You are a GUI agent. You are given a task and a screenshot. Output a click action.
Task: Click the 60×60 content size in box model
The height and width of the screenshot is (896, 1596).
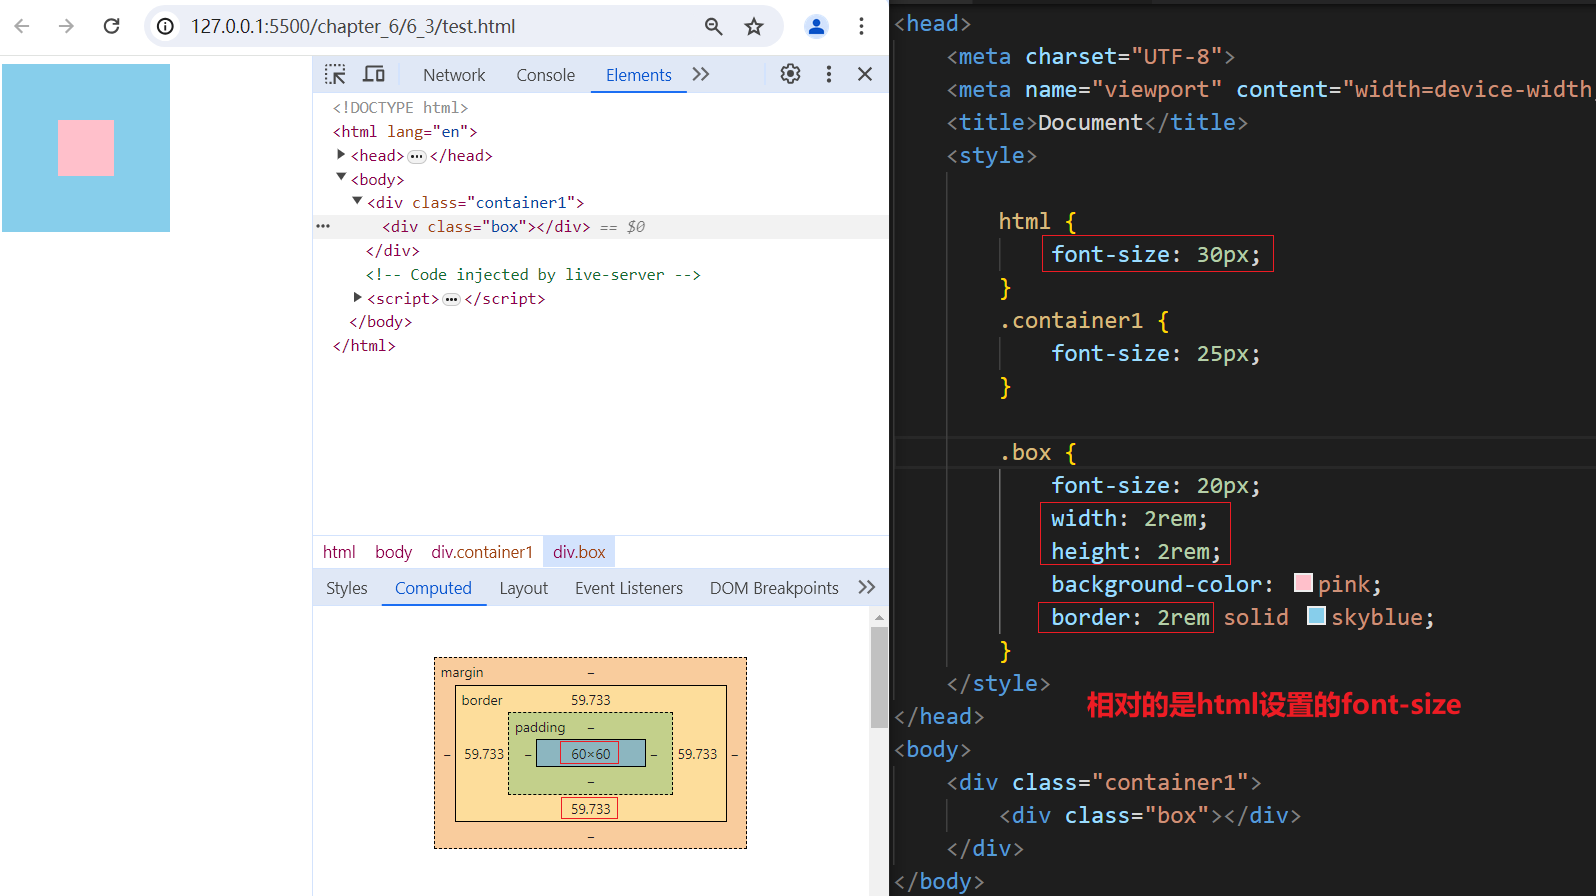pos(590,754)
